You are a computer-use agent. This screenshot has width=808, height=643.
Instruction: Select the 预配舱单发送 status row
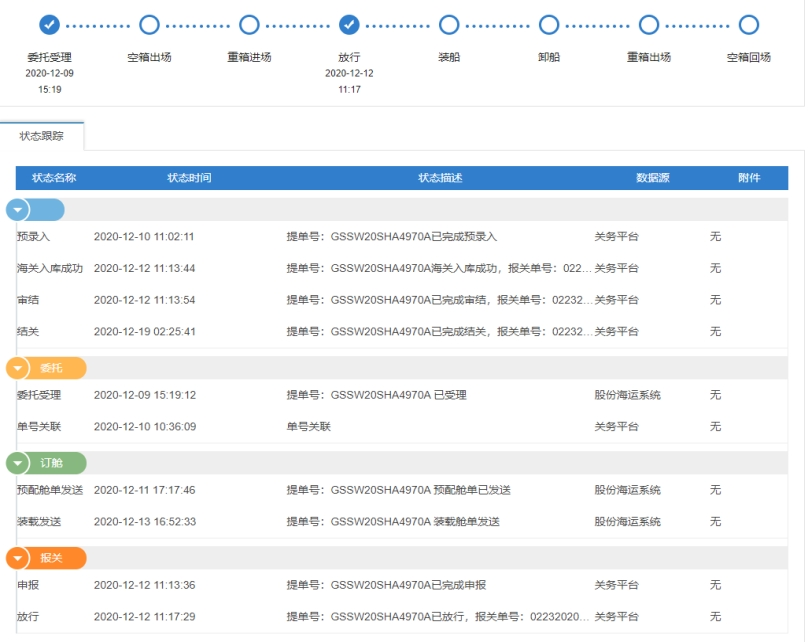click(400, 490)
